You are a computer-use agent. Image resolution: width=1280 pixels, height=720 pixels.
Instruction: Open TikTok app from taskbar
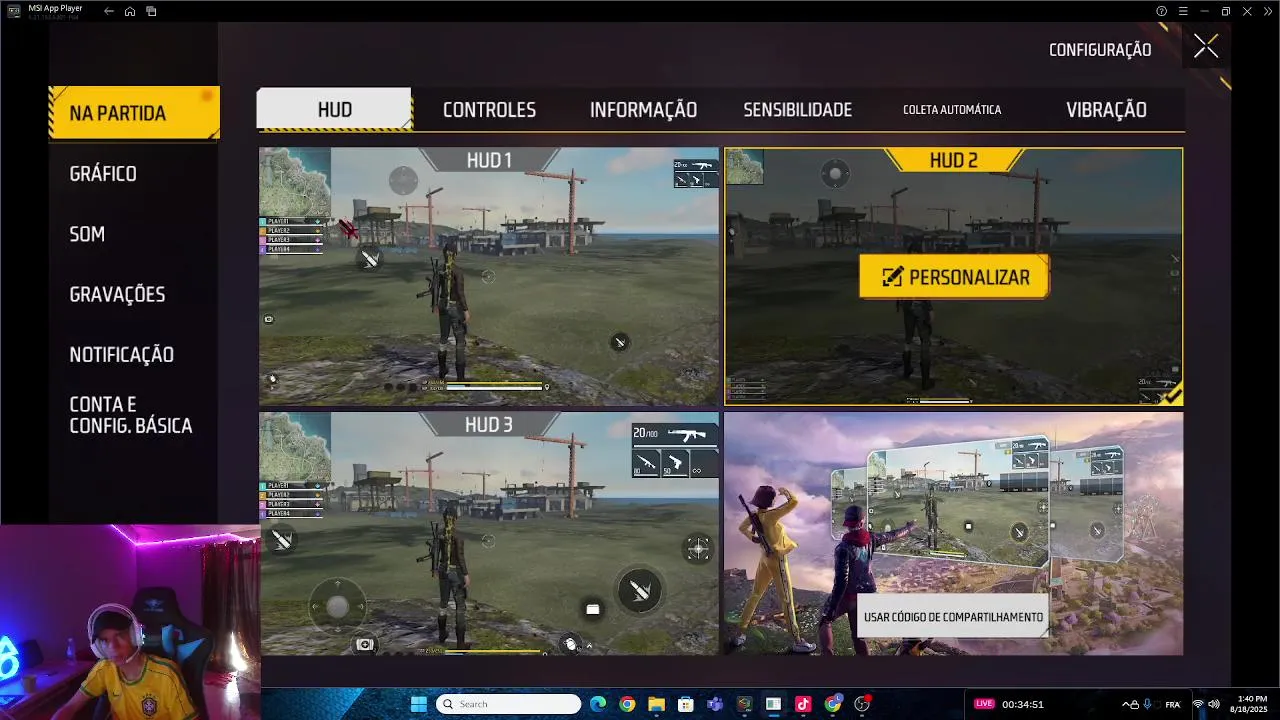tap(802, 704)
